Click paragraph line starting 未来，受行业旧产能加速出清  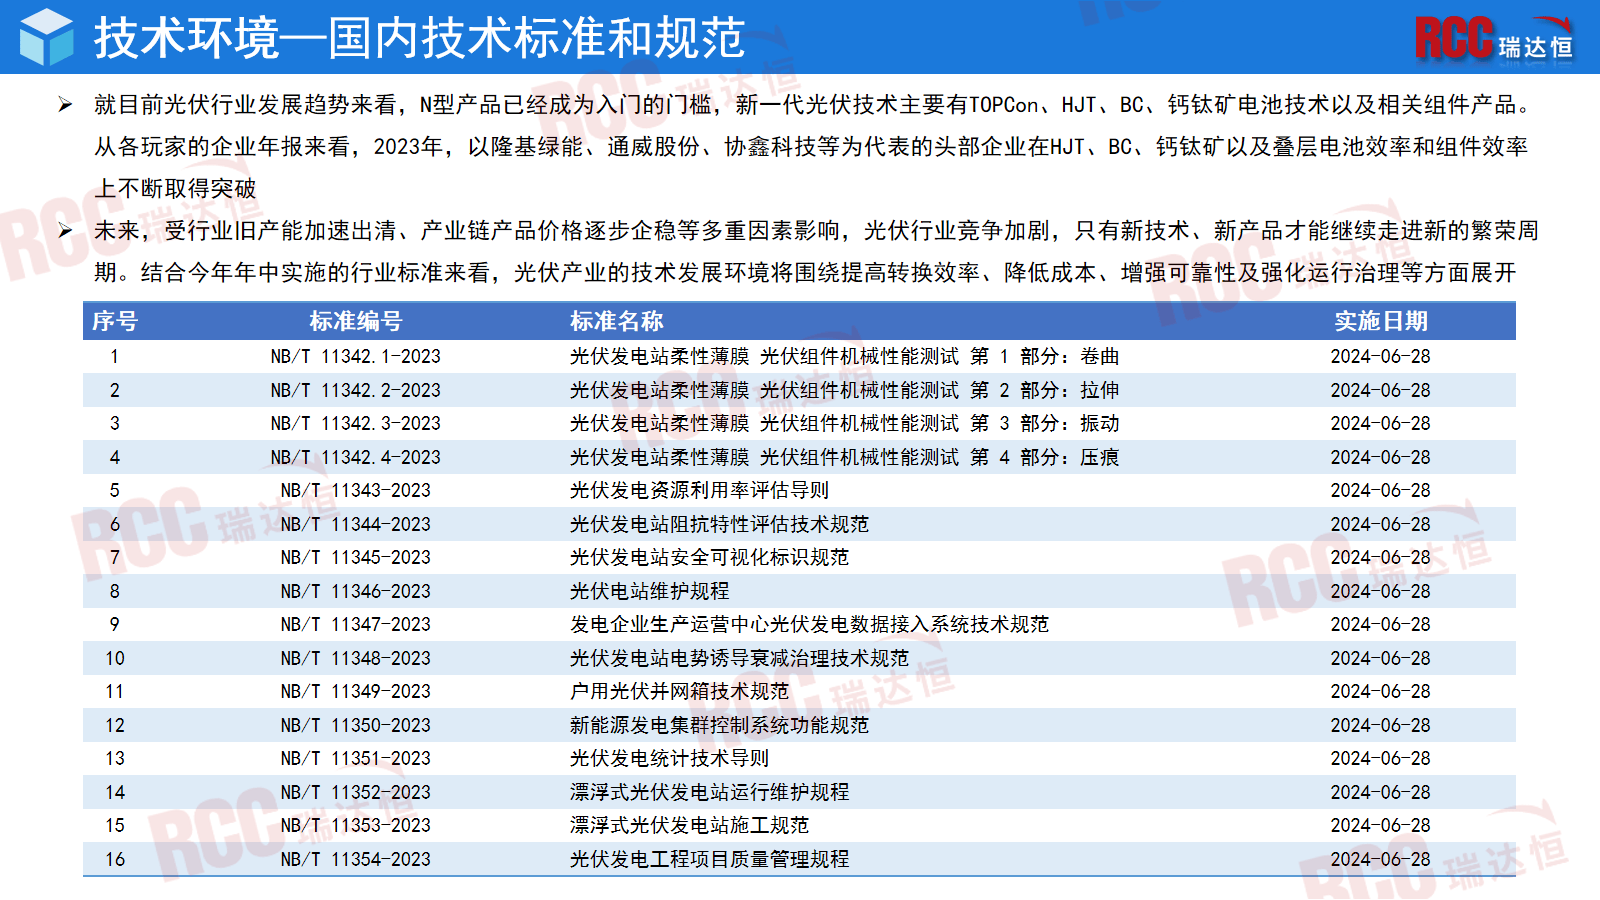pyautogui.click(x=816, y=231)
